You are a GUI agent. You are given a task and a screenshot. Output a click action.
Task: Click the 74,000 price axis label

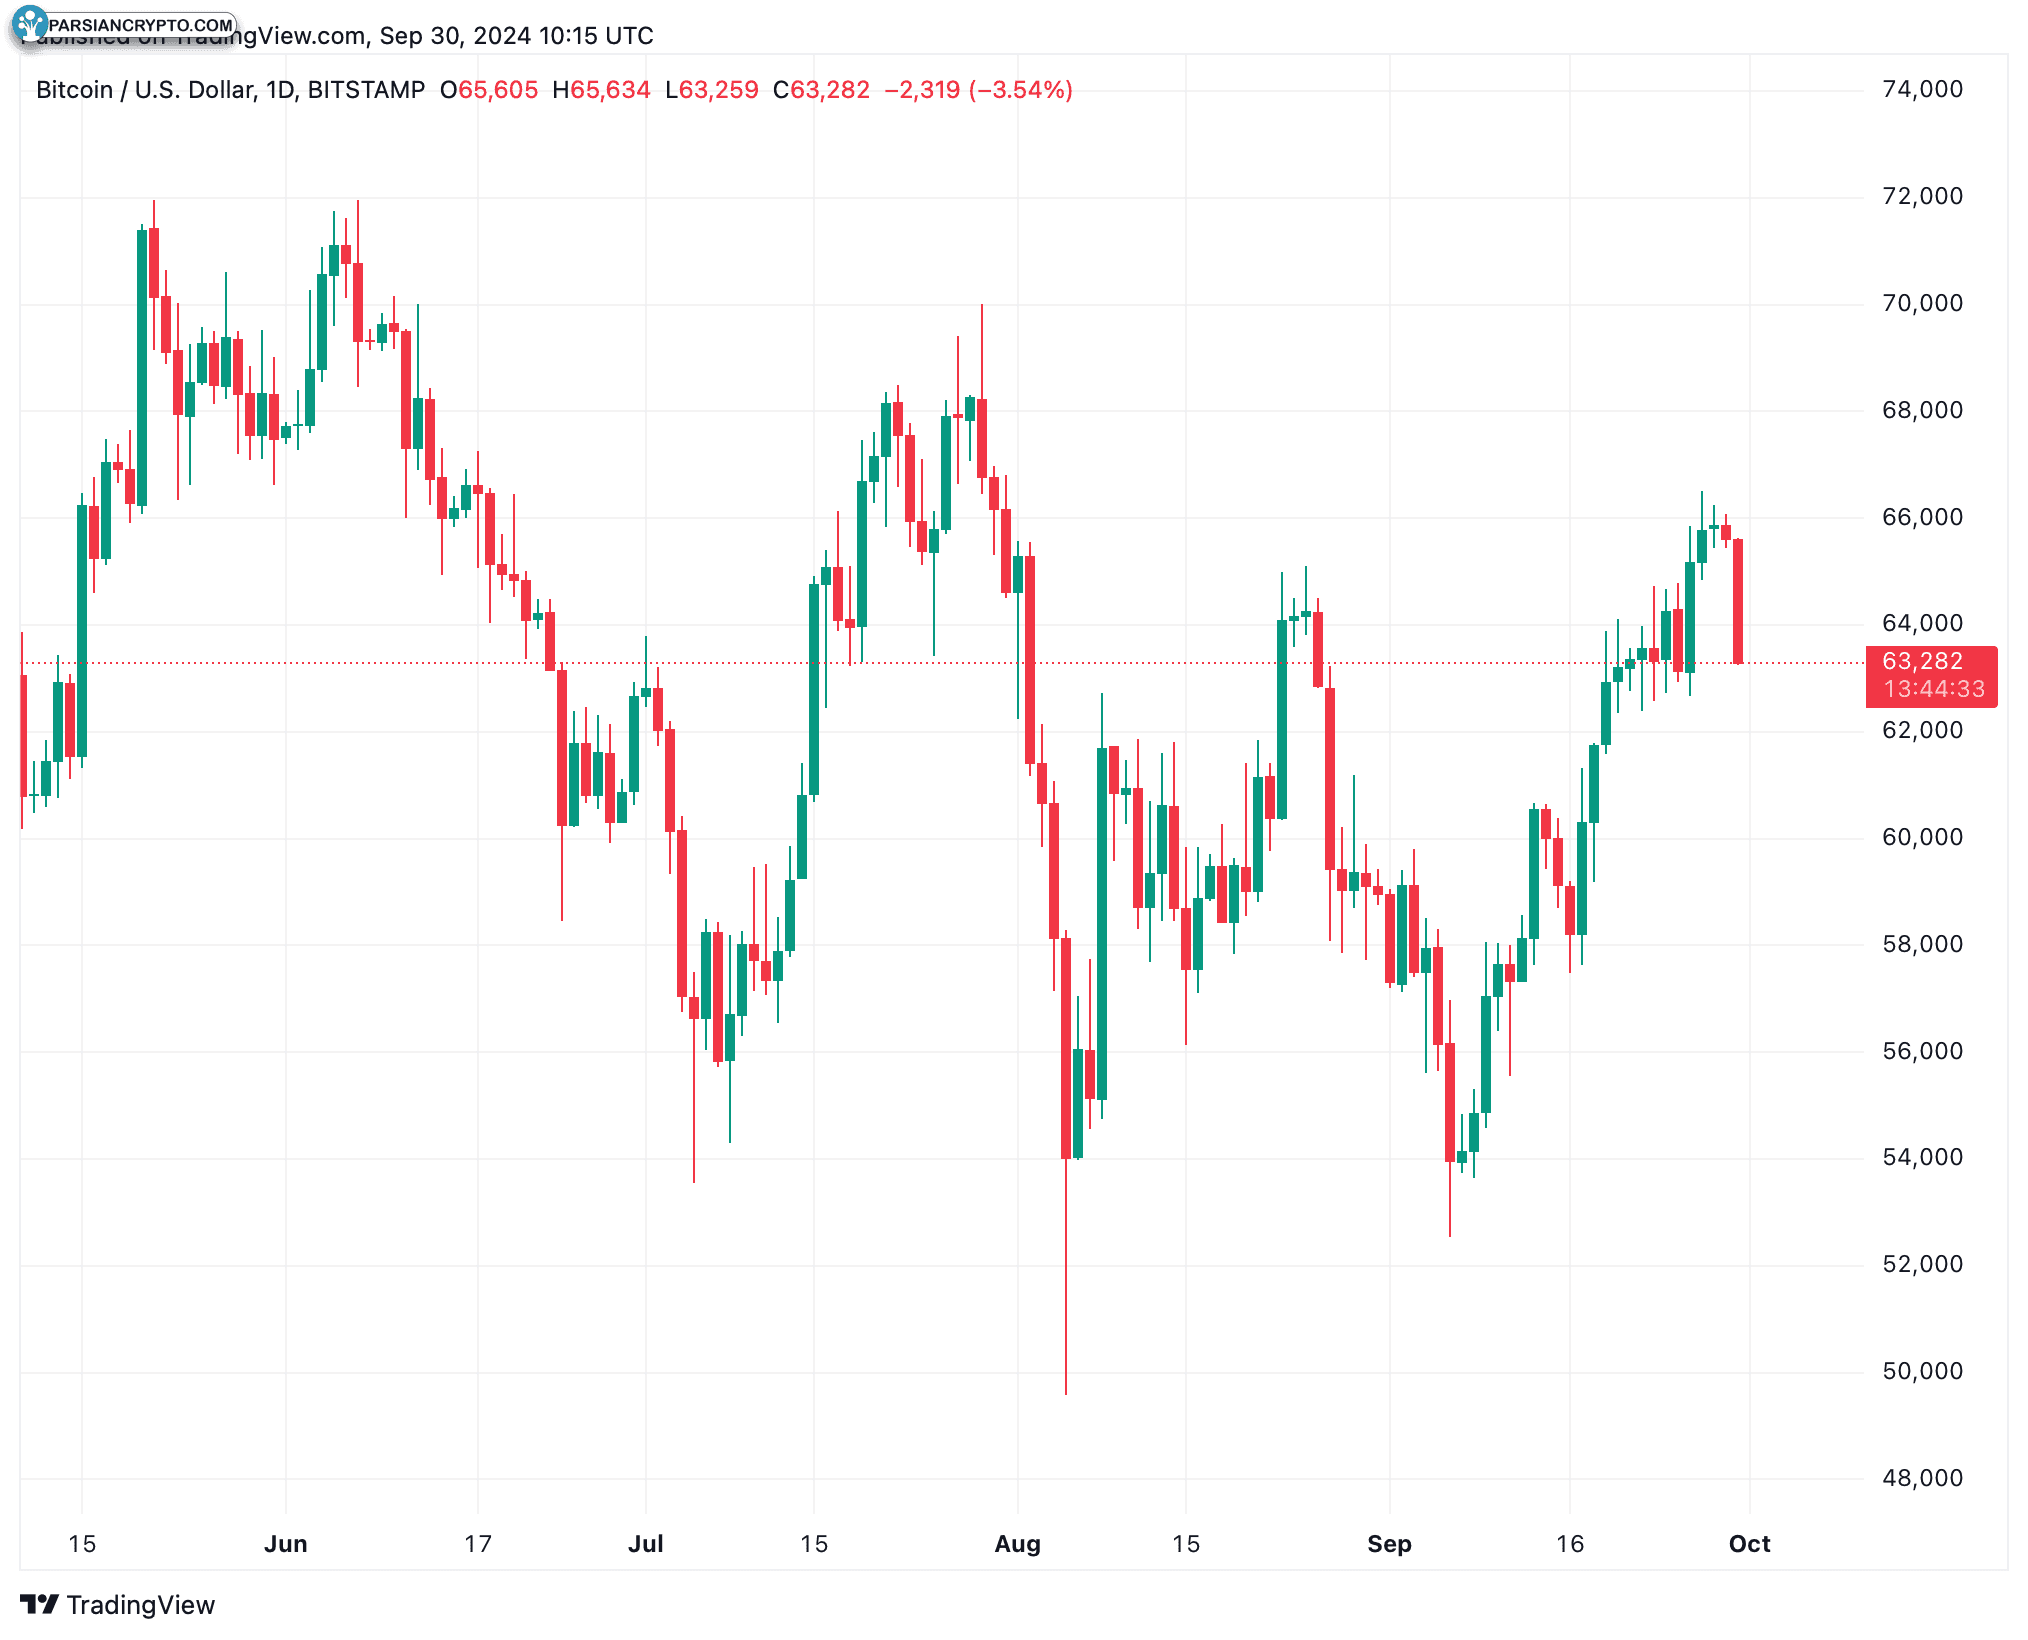[1922, 89]
